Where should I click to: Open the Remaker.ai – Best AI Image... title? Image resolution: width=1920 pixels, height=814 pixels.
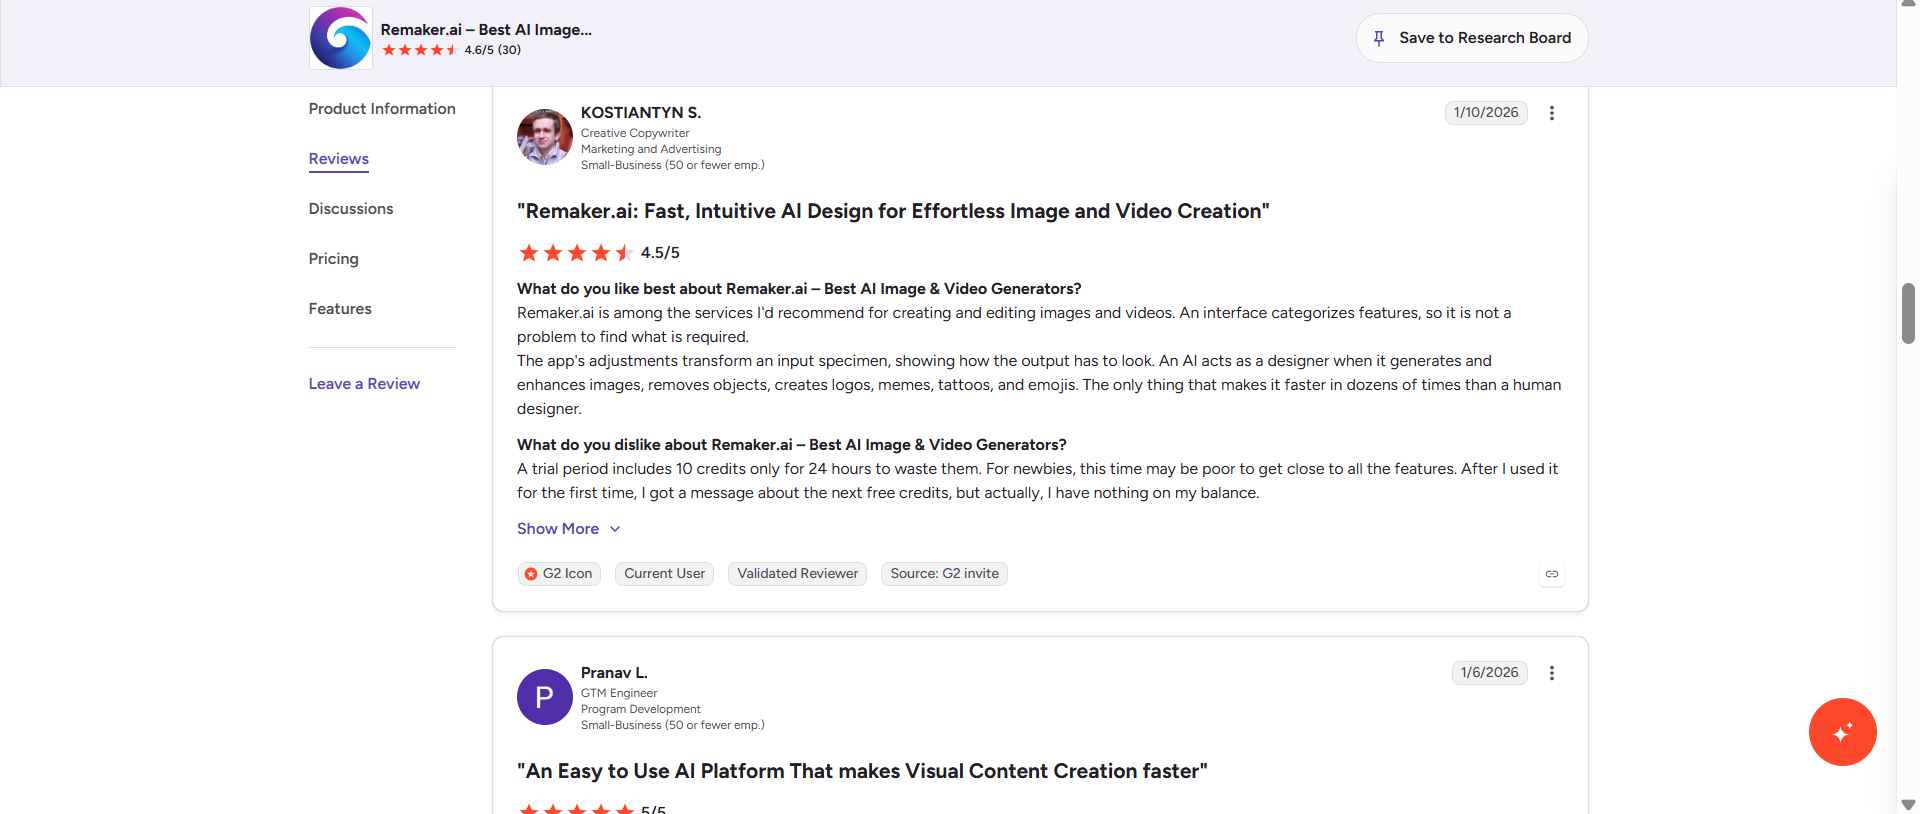(x=486, y=30)
